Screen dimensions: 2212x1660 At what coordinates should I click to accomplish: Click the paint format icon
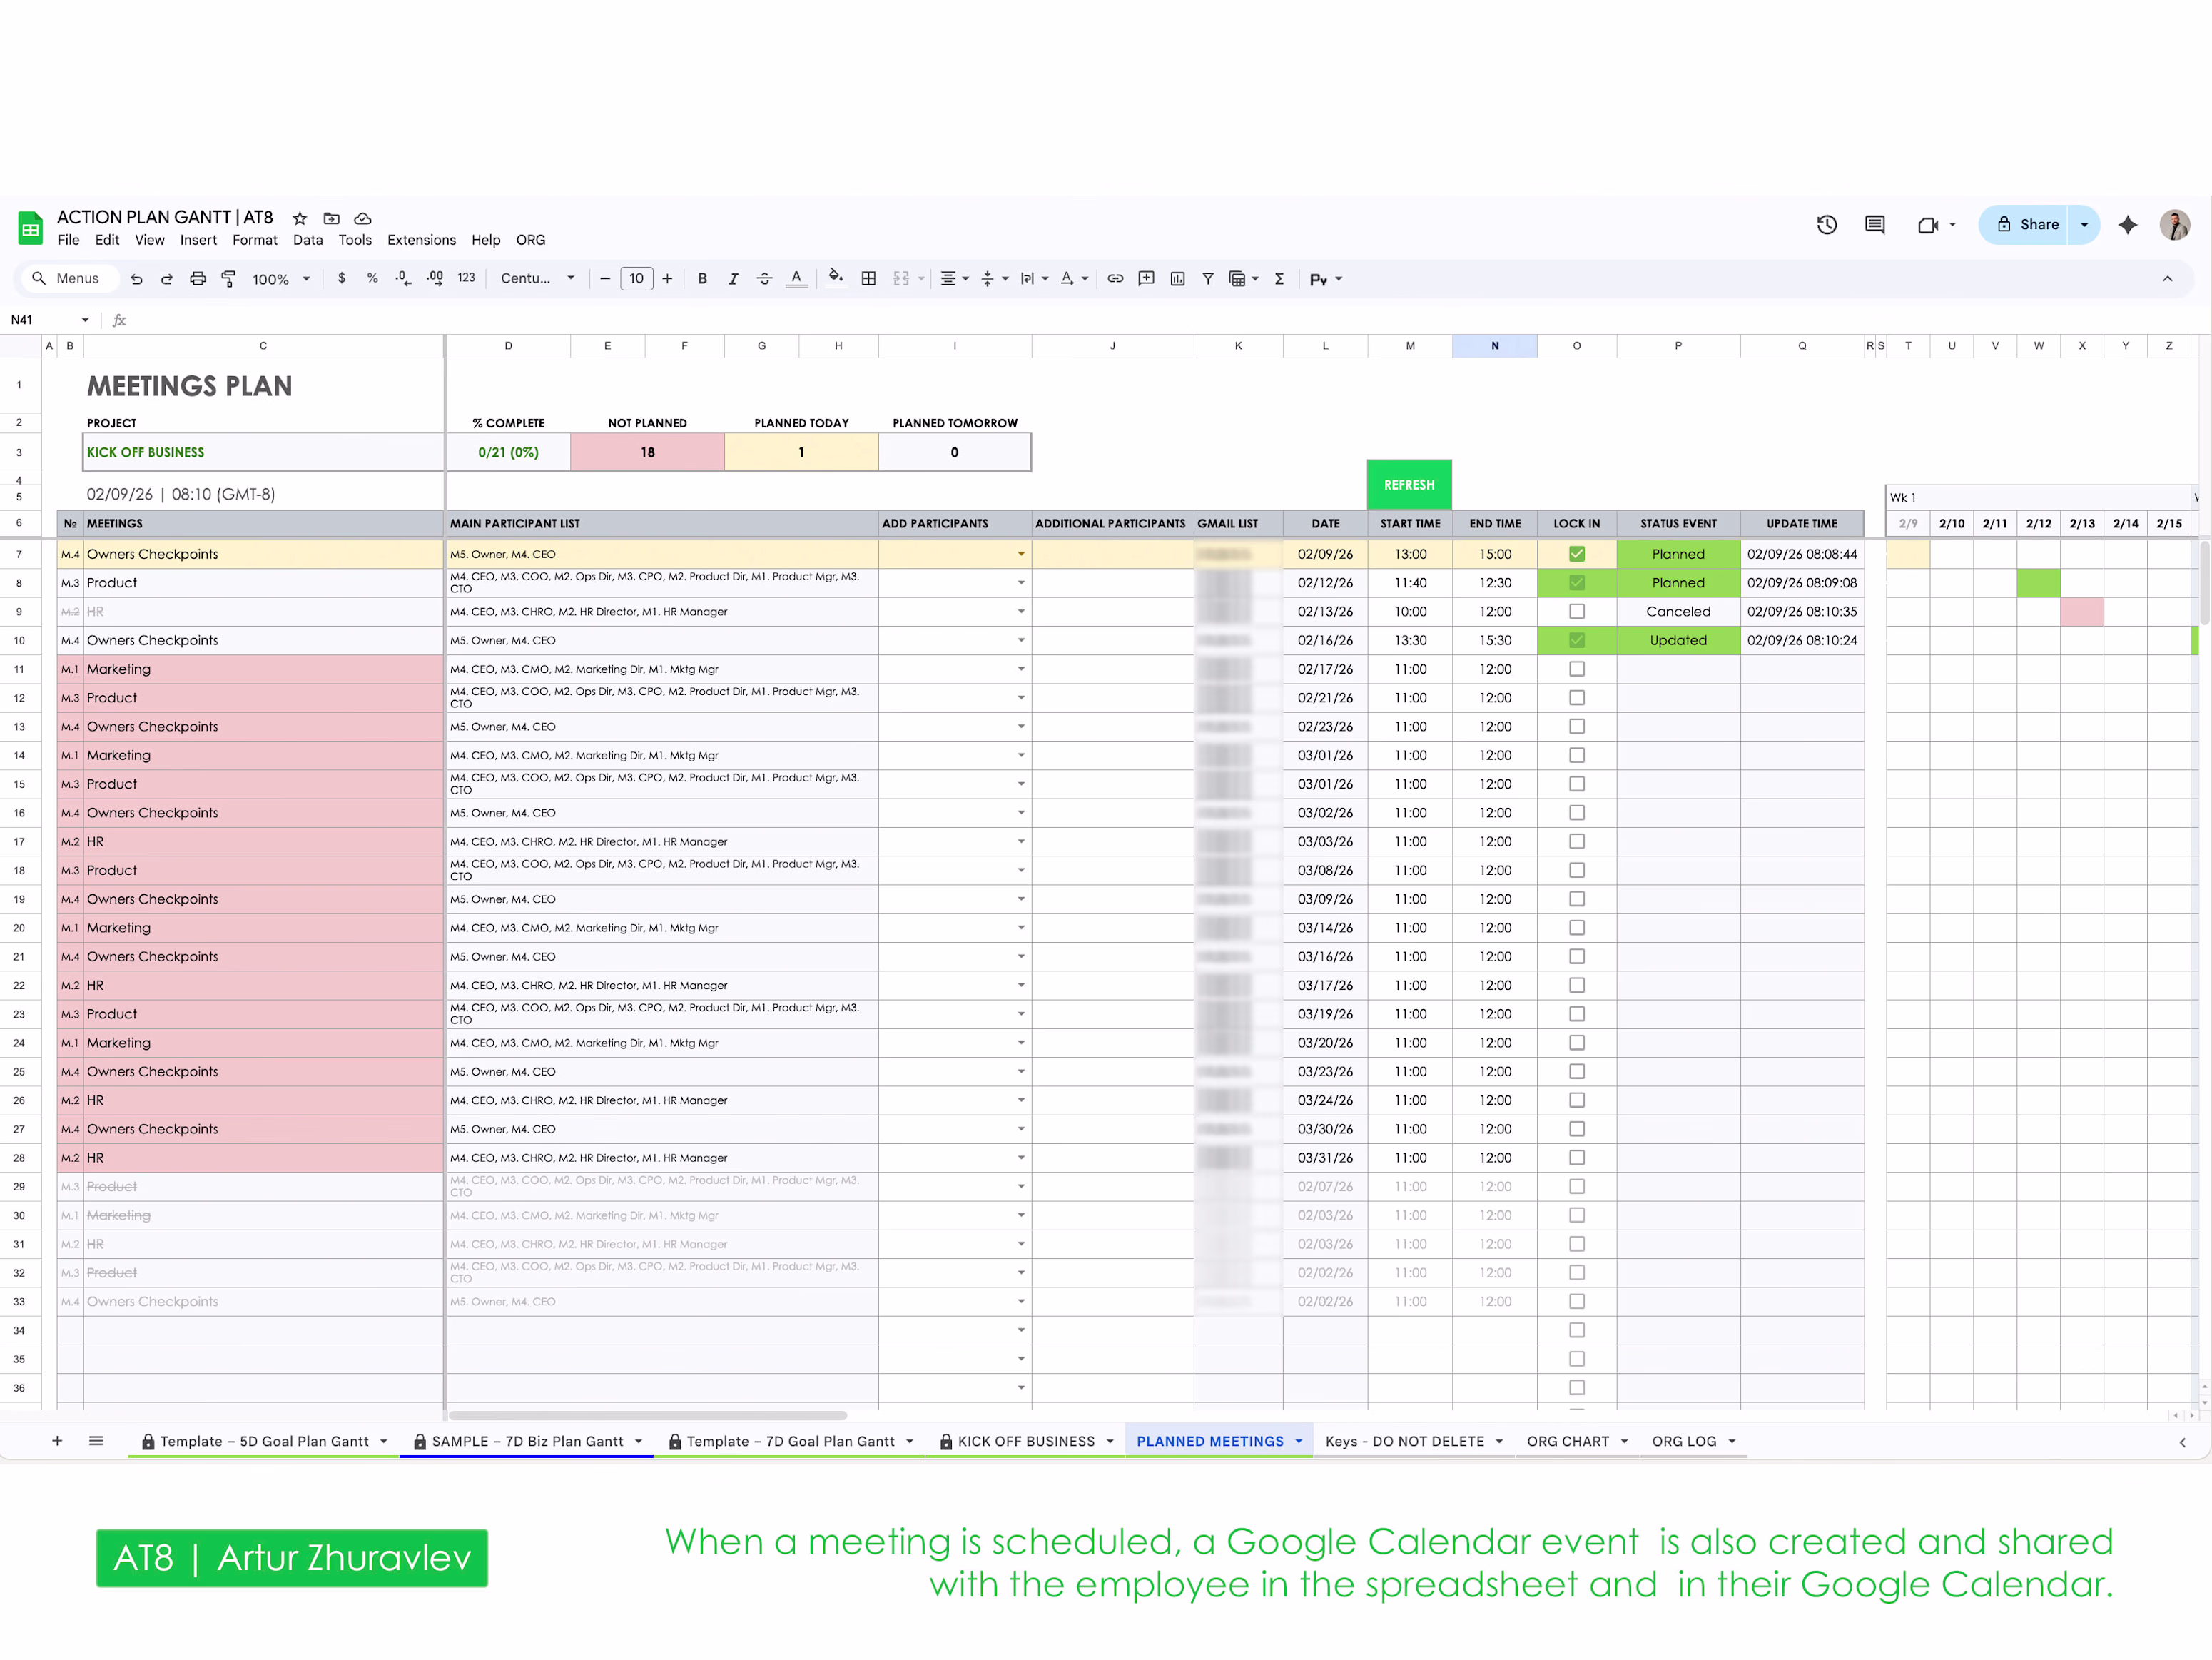coord(229,279)
